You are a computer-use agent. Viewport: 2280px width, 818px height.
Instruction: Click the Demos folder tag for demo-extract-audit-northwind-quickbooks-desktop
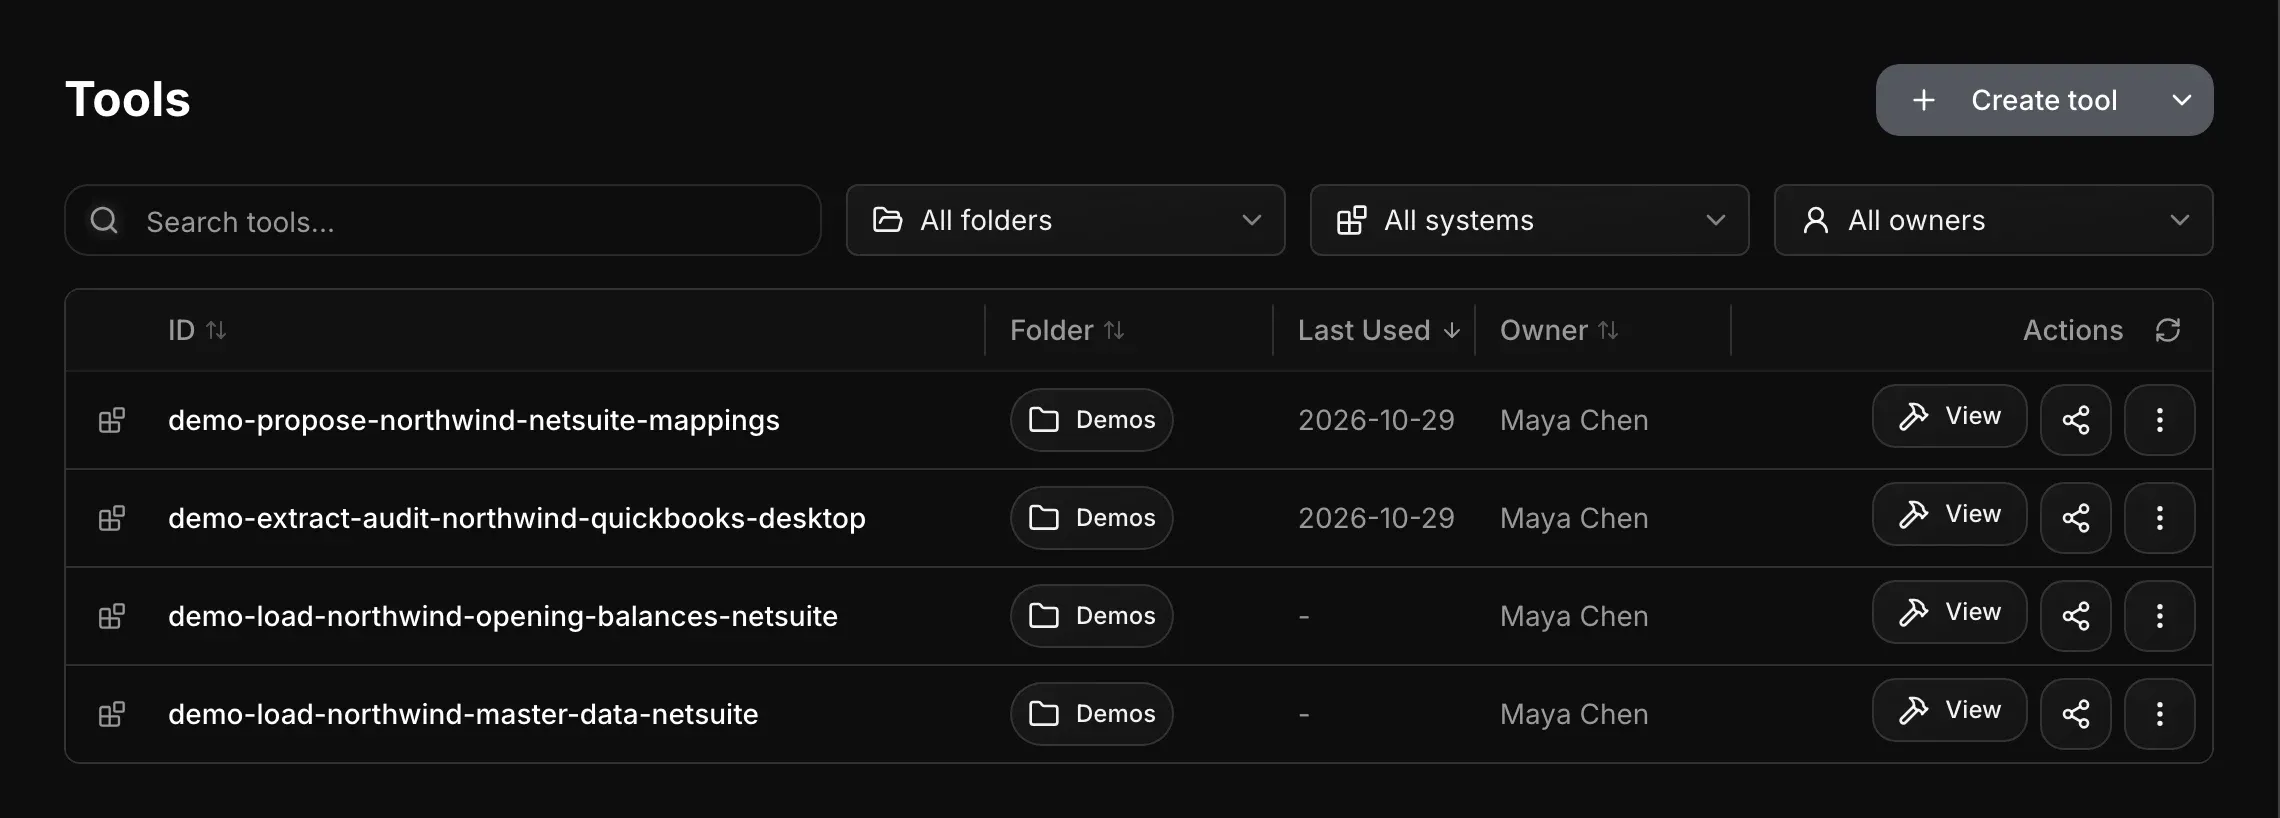click(1092, 518)
